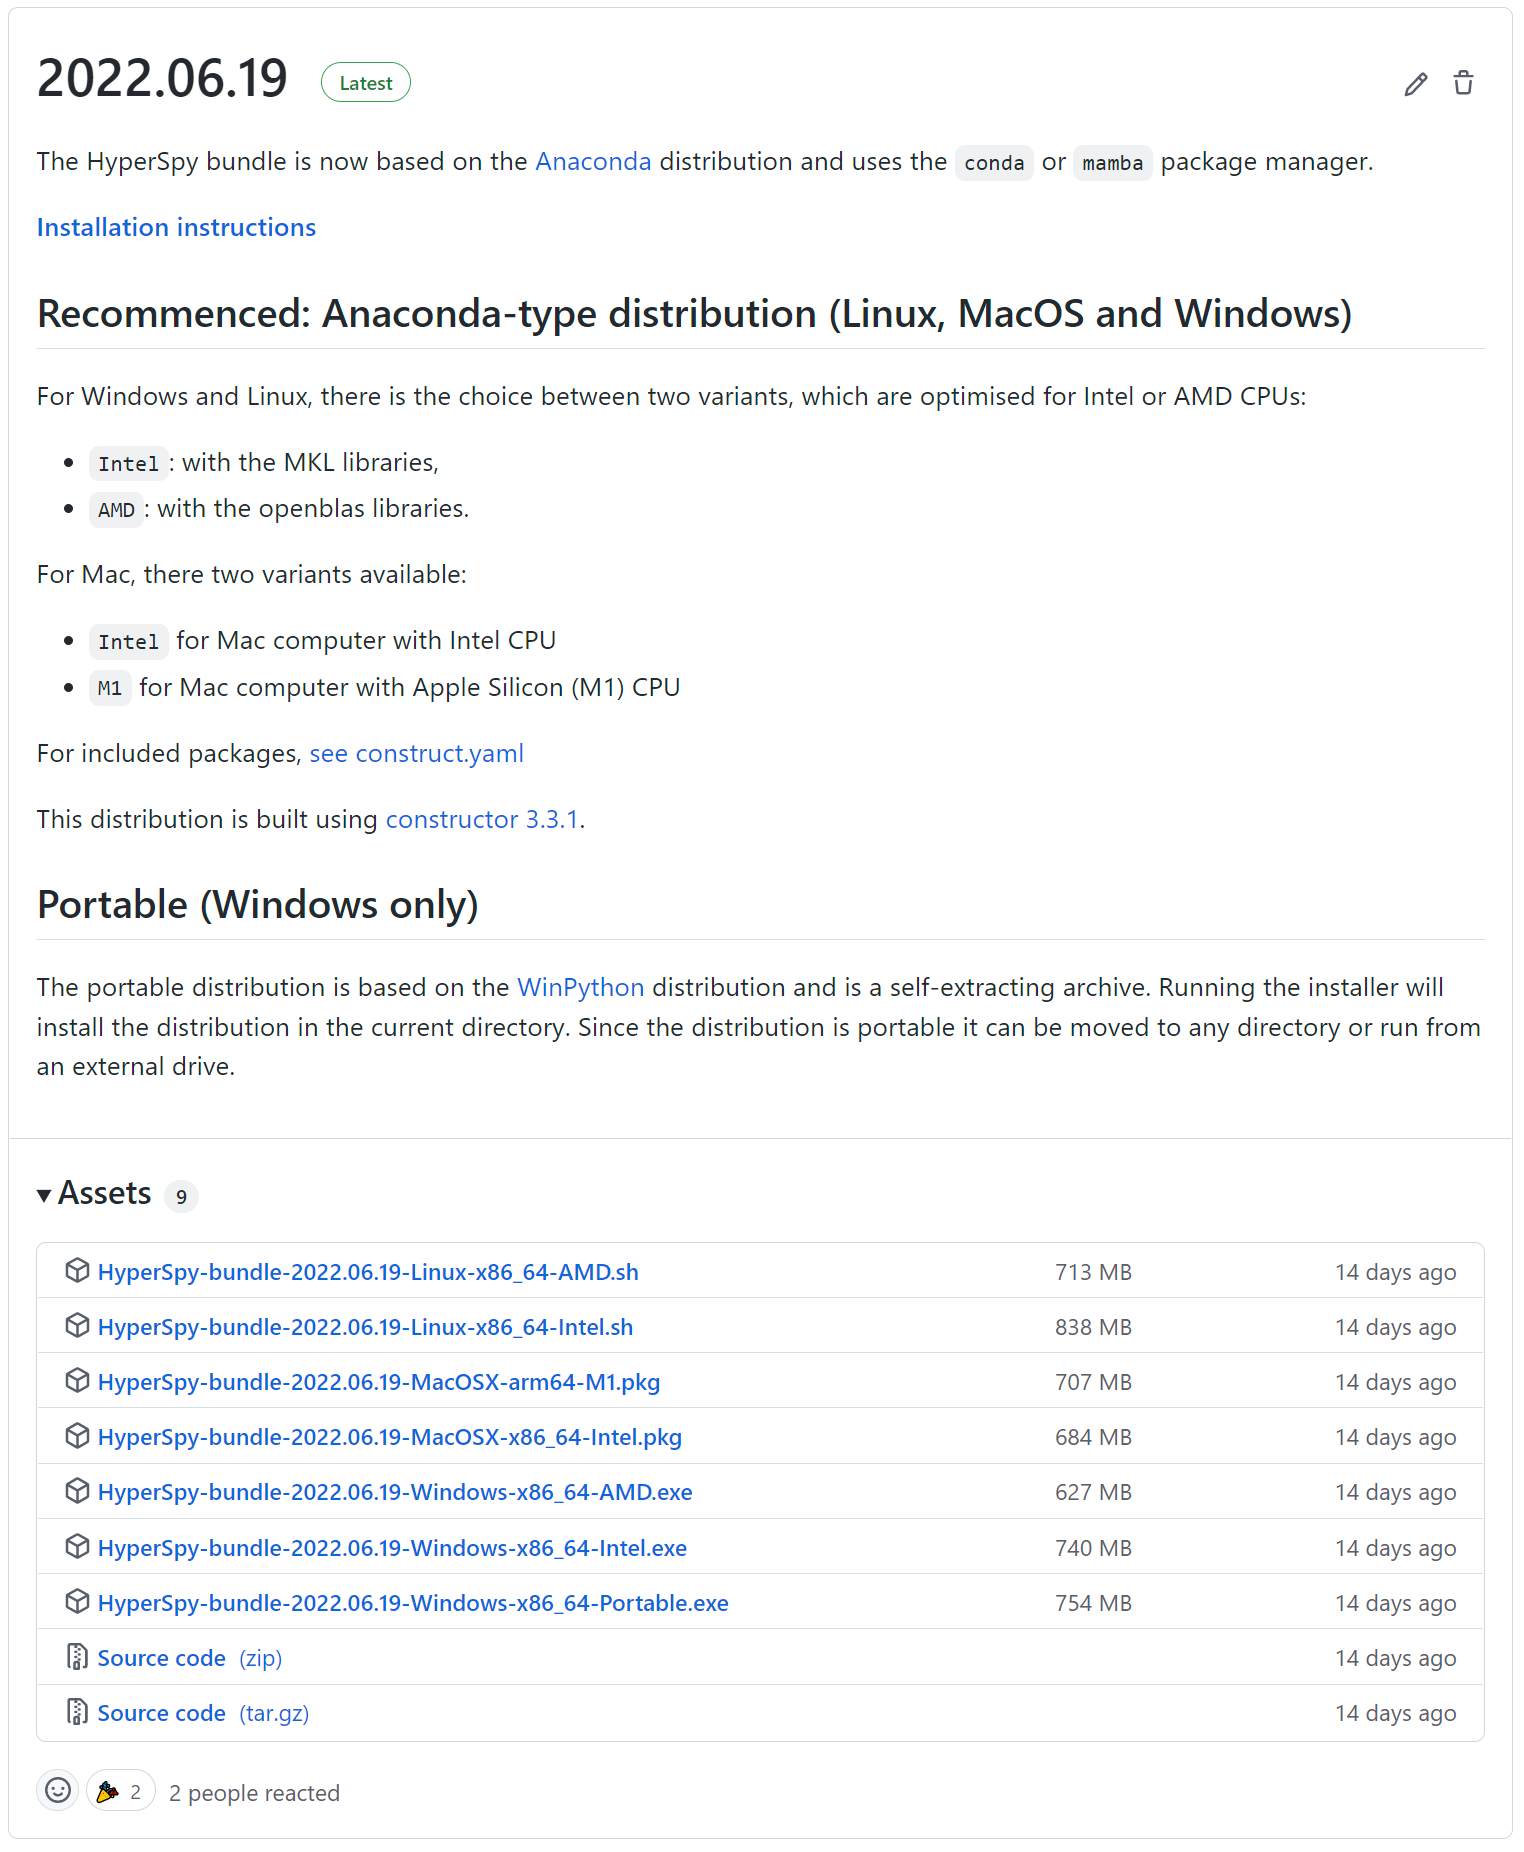Download HyperSpy Windows x86_64 Intel.exe
This screenshot has height=1852, width=1524.
[392, 1548]
